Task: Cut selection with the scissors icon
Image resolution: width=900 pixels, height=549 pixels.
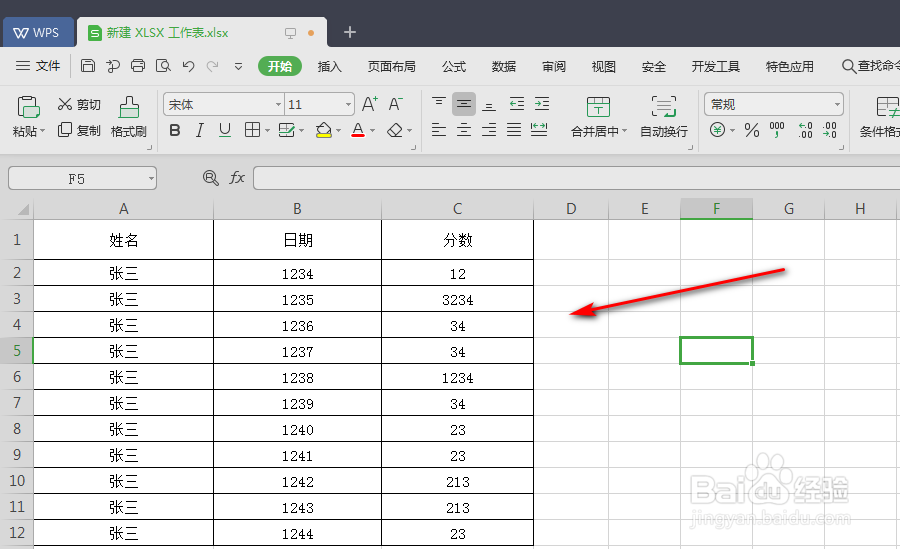Action: (65, 104)
